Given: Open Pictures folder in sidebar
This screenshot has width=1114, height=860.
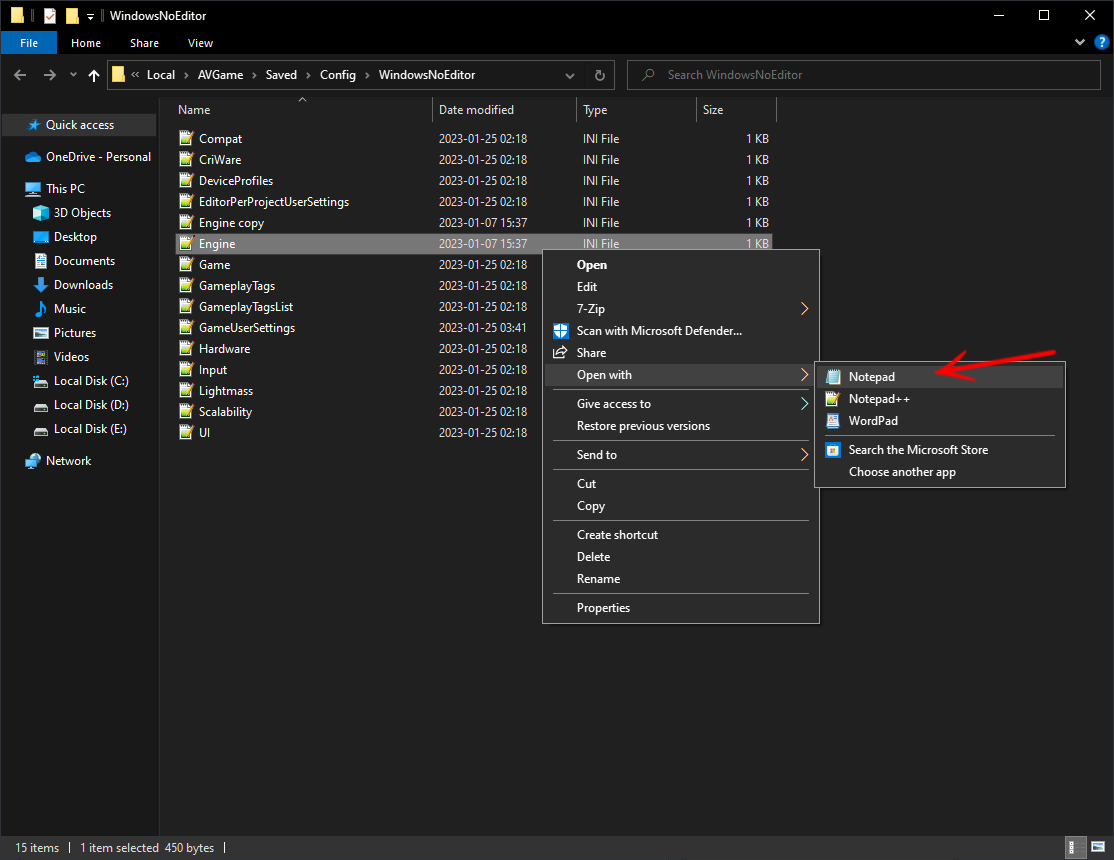Looking at the screenshot, I should 65,333.
